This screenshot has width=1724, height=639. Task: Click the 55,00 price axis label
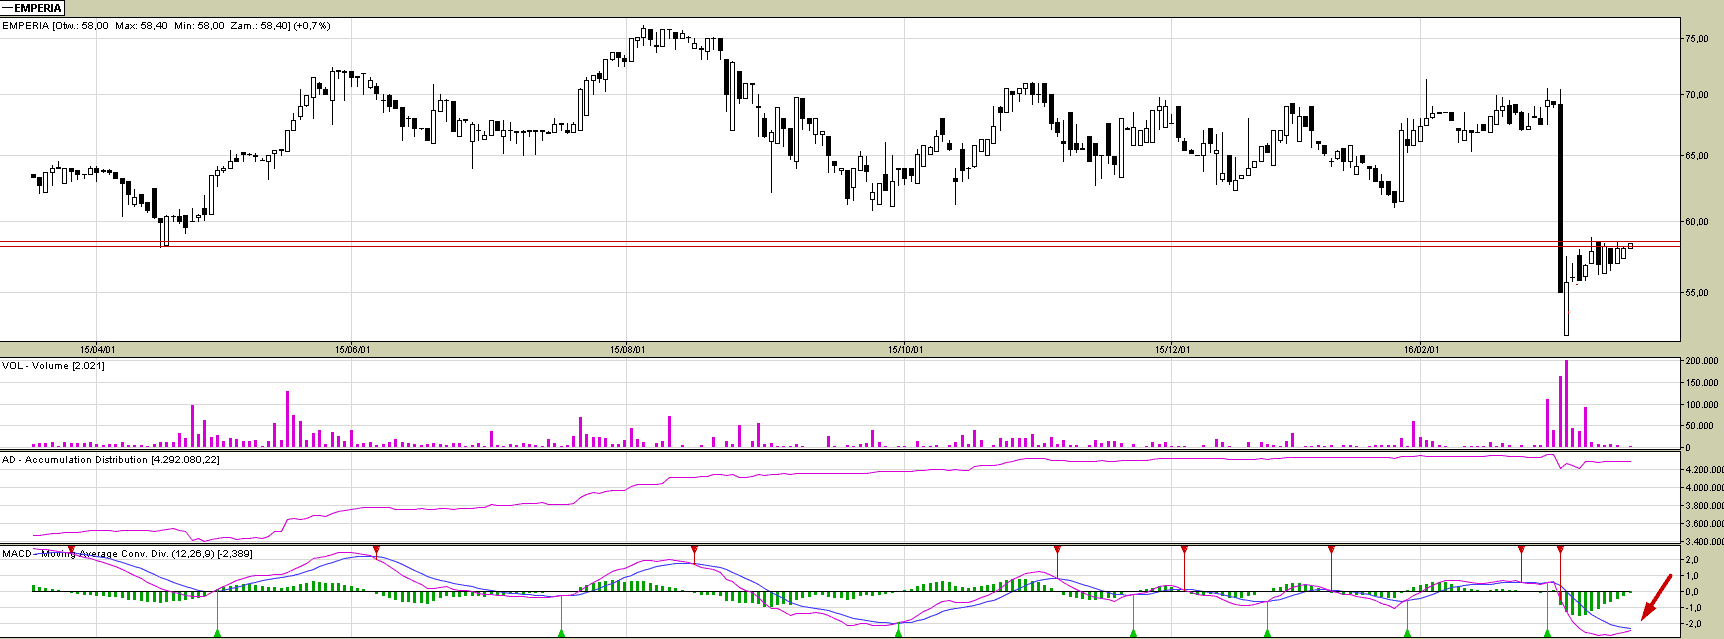tap(1696, 293)
